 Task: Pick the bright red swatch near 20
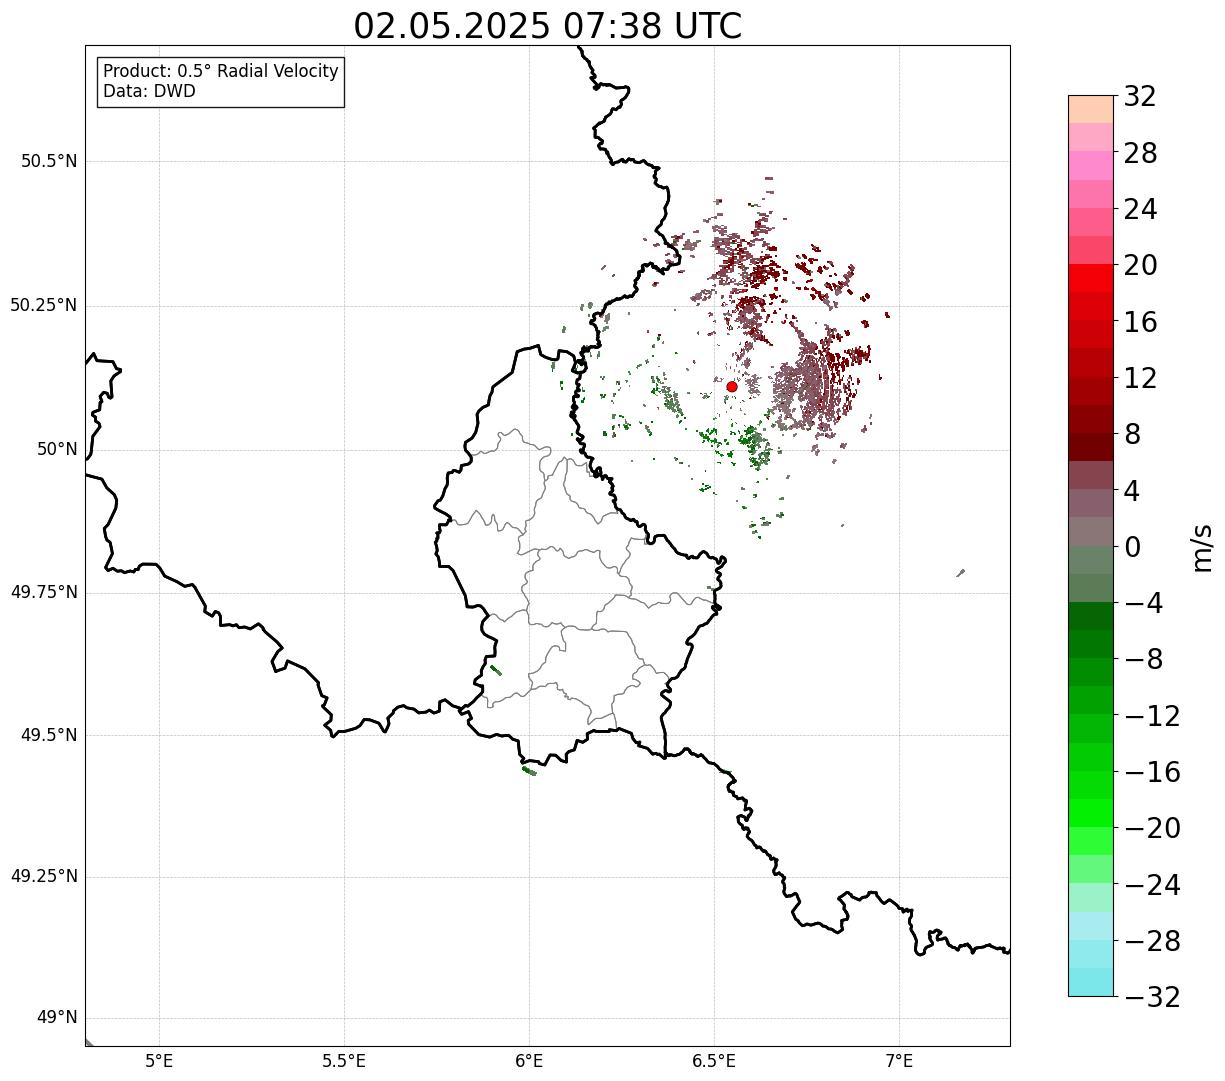(x=1091, y=278)
